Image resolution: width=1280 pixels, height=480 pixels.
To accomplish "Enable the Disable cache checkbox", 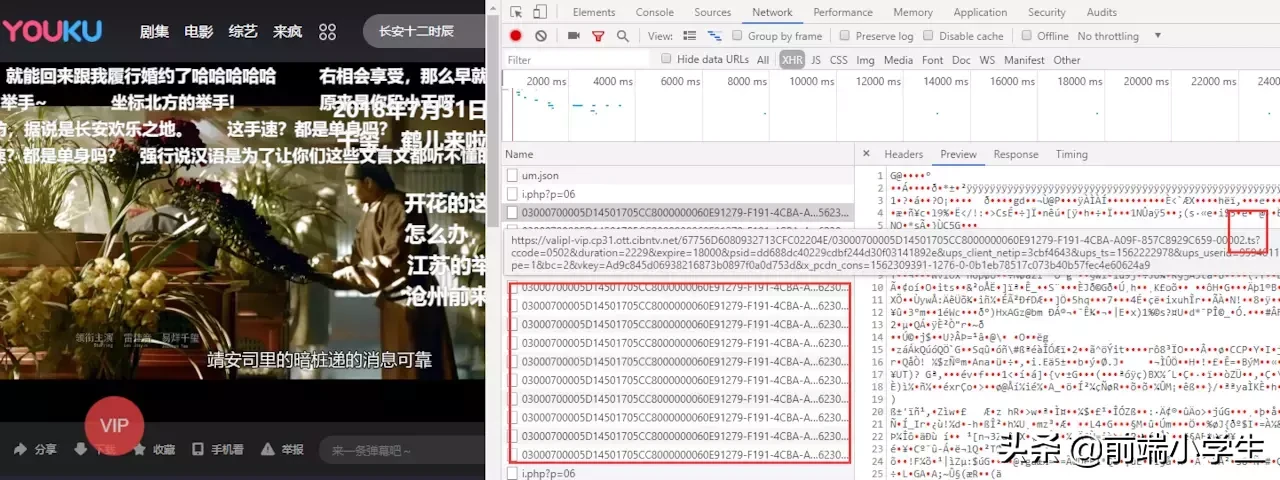I will 930,36.
